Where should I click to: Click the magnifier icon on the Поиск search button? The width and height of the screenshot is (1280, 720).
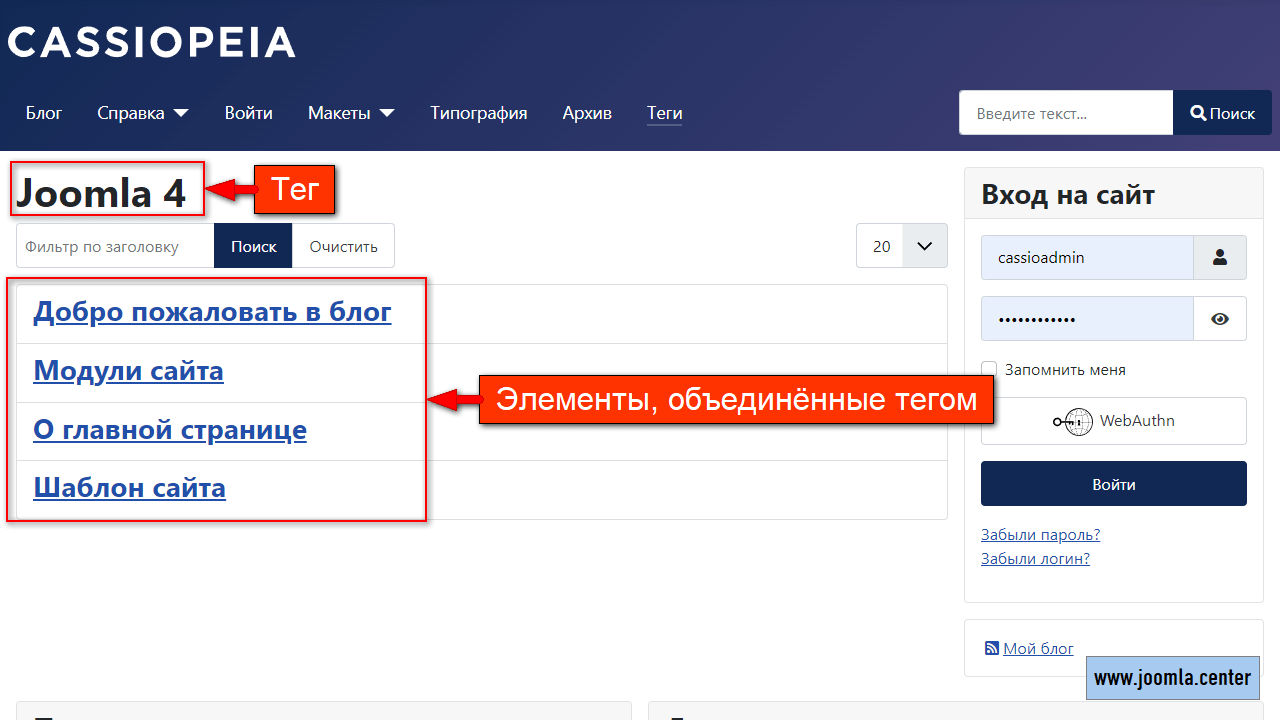pos(1199,112)
